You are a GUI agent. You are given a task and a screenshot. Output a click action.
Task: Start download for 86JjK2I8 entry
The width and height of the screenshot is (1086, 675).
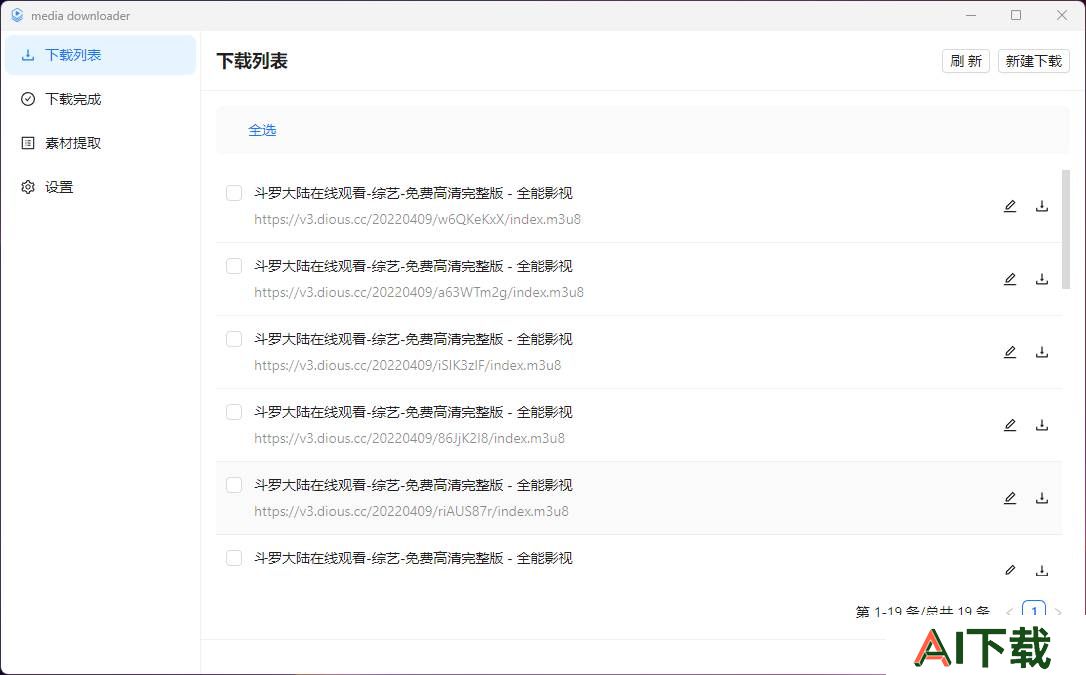[x=1042, y=425]
